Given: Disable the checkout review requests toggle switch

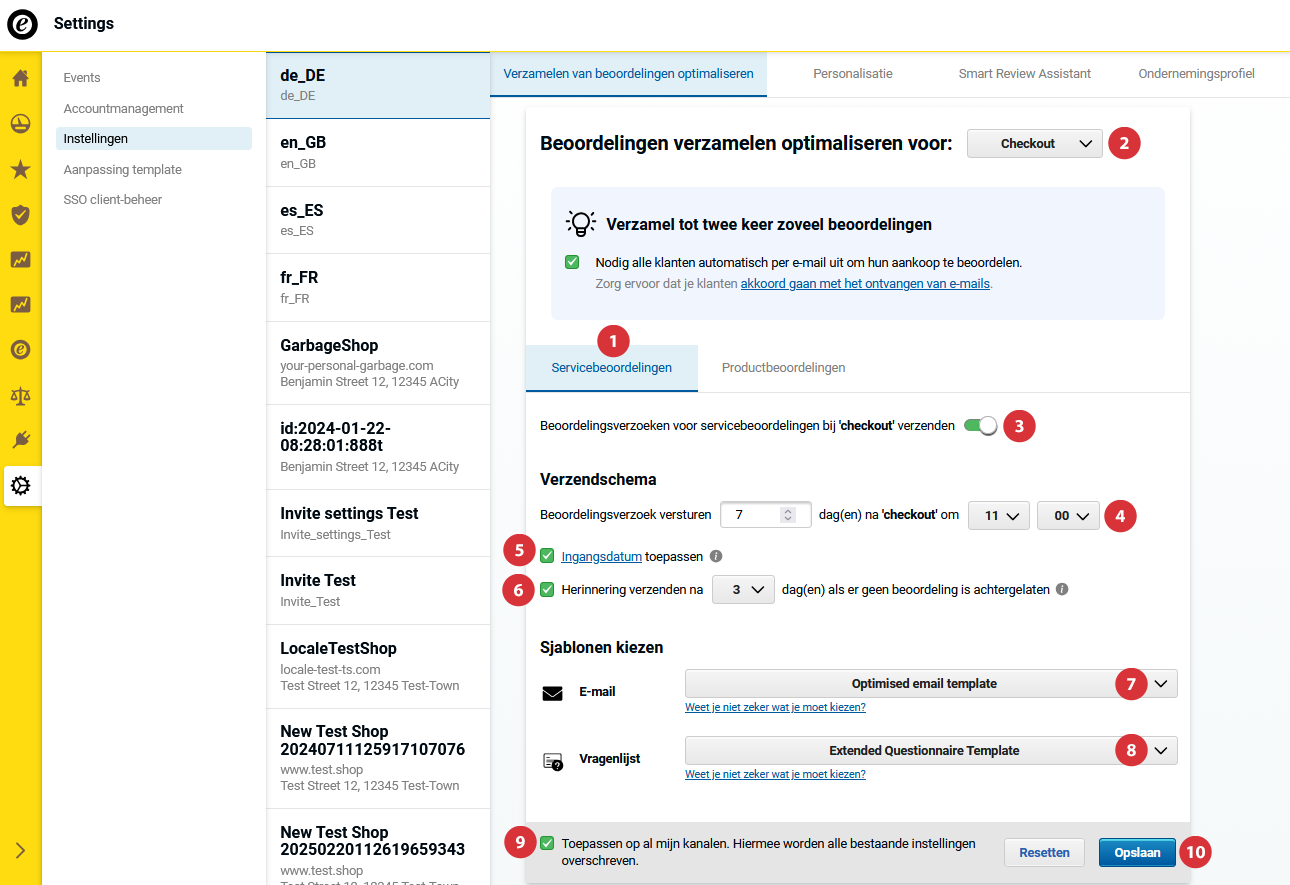Looking at the screenshot, I should [980, 426].
